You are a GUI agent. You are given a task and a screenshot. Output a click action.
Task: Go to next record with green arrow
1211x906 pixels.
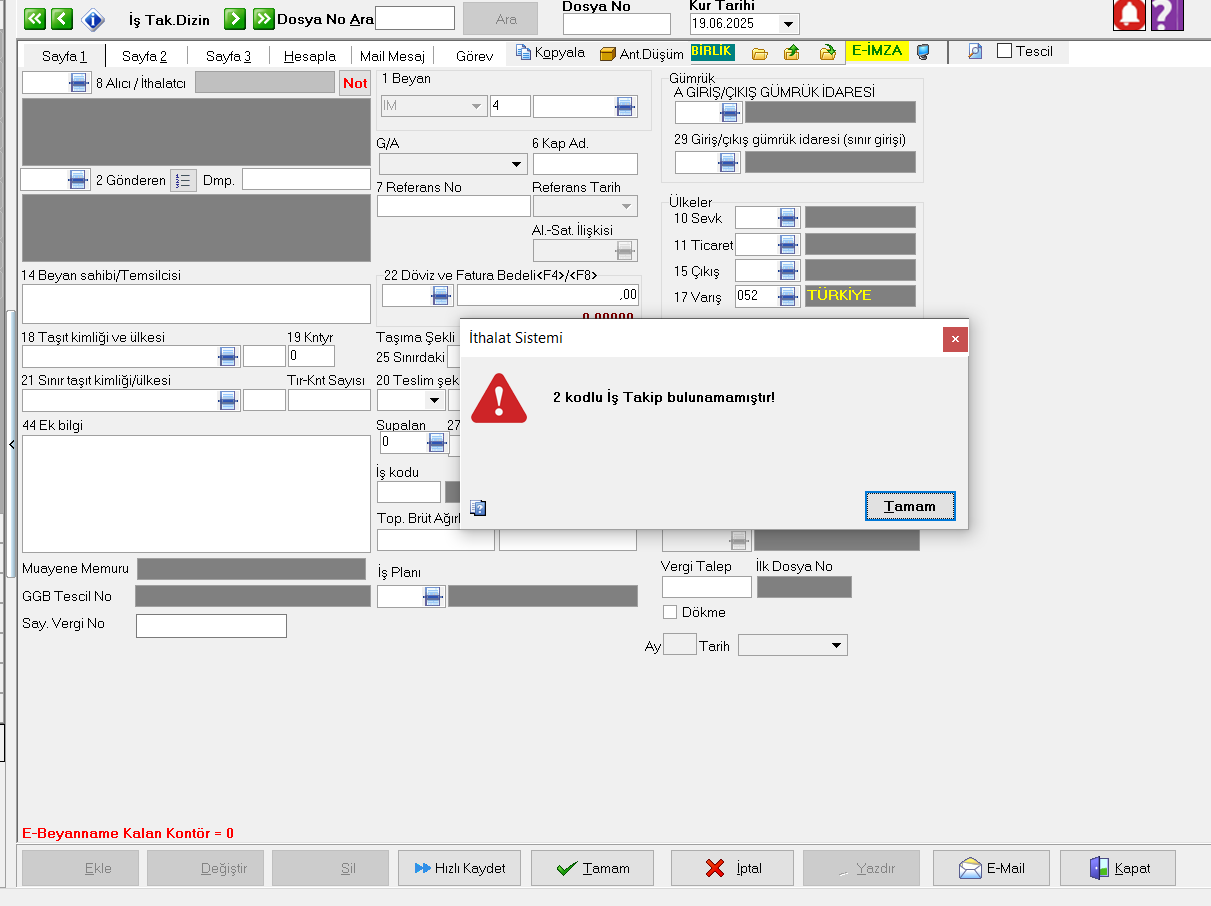tap(235, 19)
